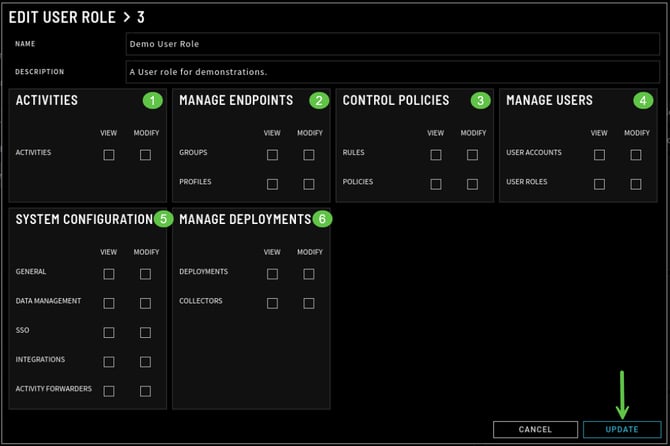Toggle Modify for User Roles
670x446 pixels.
click(x=636, y=184)
